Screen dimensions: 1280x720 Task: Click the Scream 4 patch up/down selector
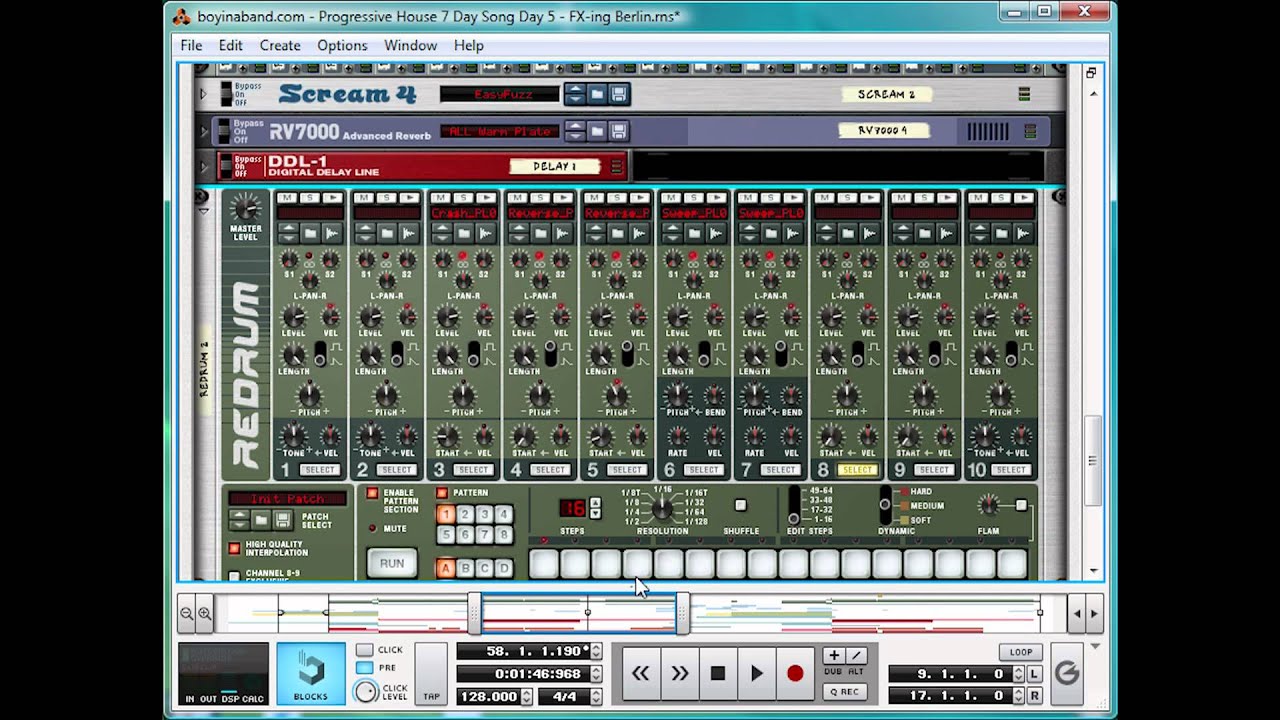575,94
